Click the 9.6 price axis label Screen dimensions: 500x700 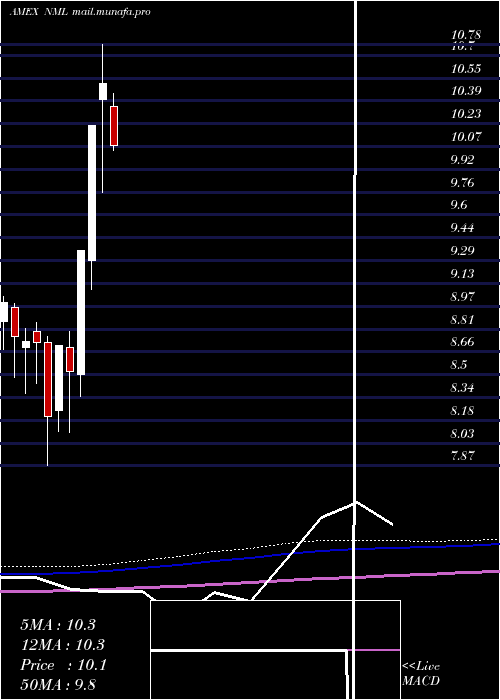coord(459,205)
